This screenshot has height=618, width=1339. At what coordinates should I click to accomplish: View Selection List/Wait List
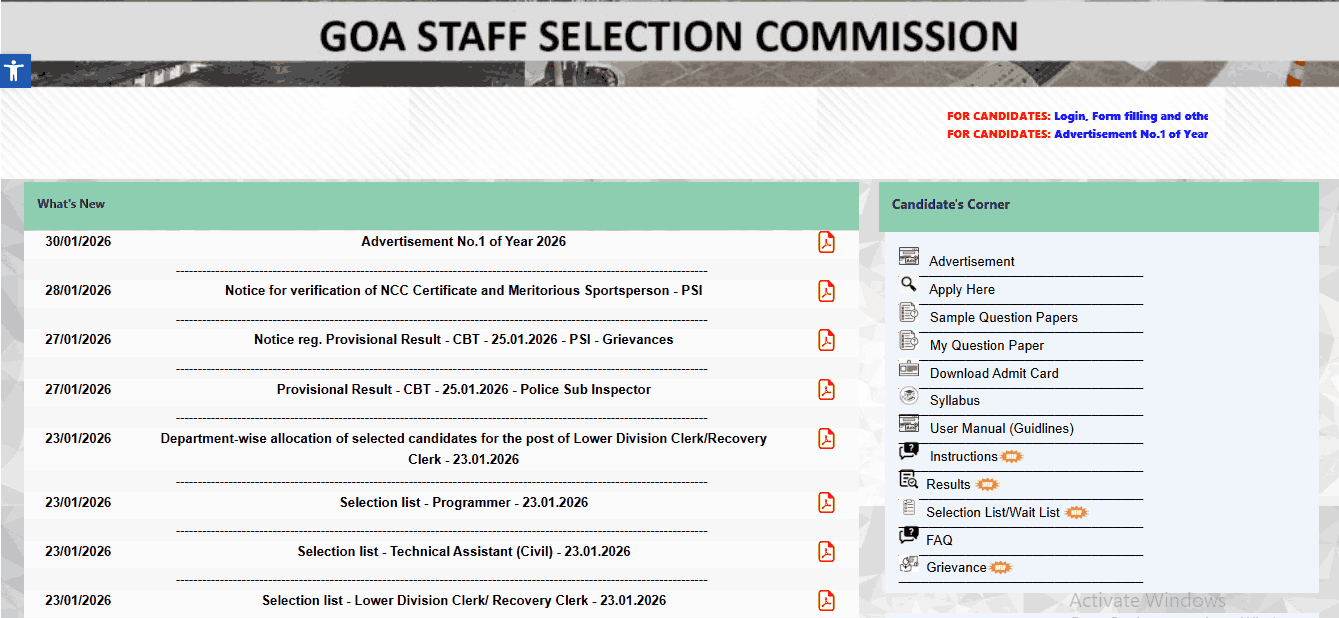click(992, 513)
